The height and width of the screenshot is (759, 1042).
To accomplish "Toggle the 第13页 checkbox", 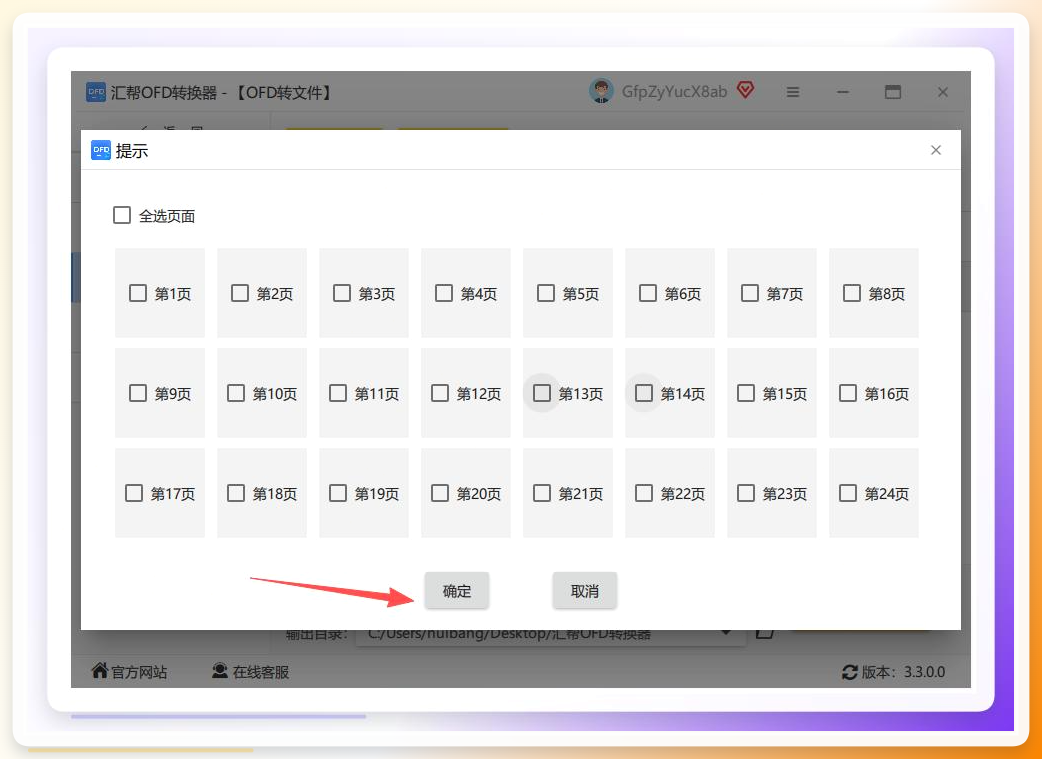I will 542,393.
